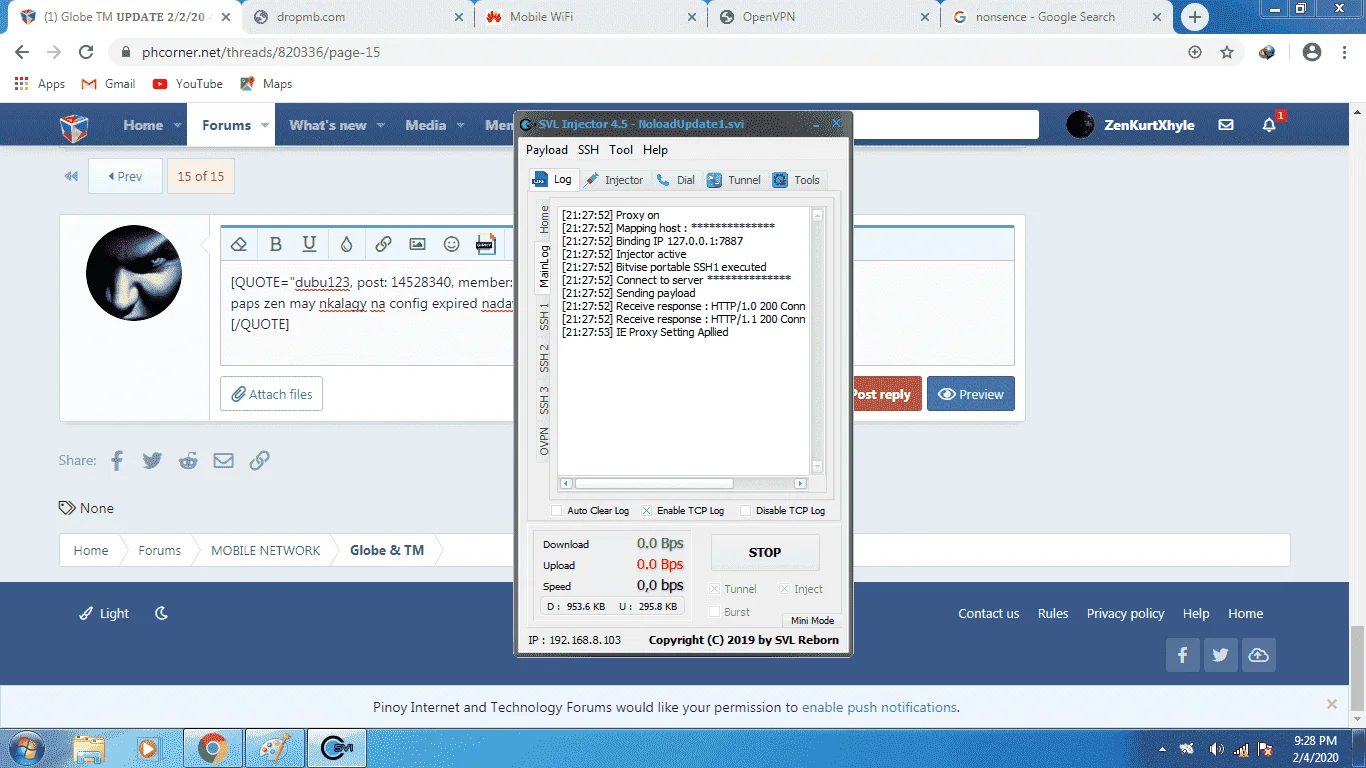Share thread on Reddit icon

(188, 460)
